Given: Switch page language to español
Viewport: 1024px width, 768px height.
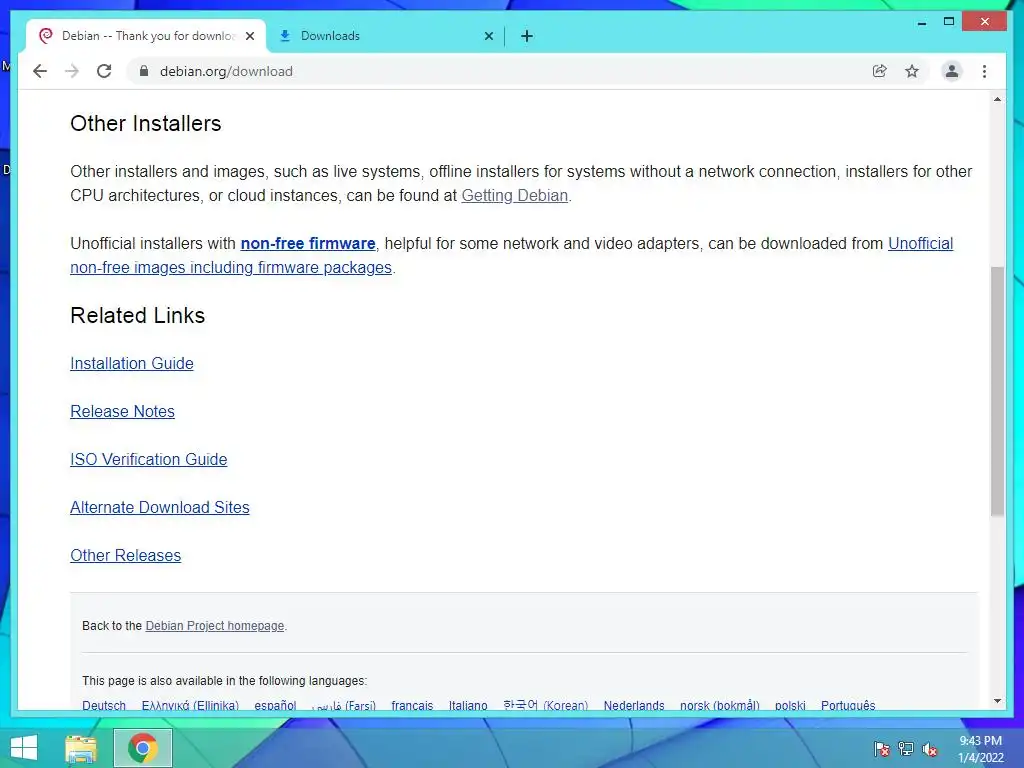Looking at the screenshot, I should tap(275, 705).
